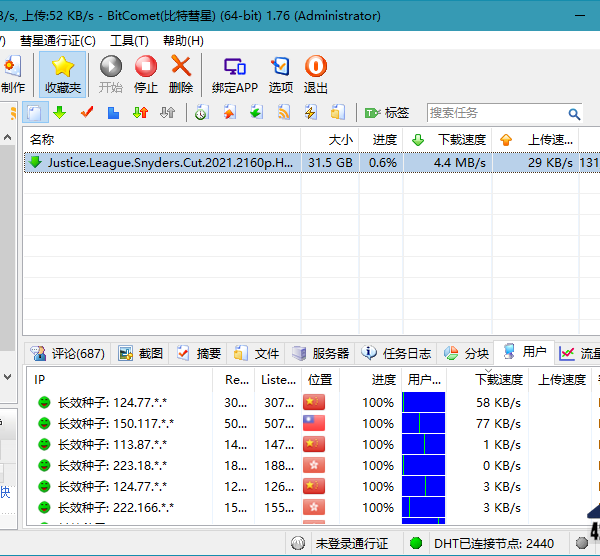Open the 选项 options icon
Screen dimensions: 600x556
[281, 68]
